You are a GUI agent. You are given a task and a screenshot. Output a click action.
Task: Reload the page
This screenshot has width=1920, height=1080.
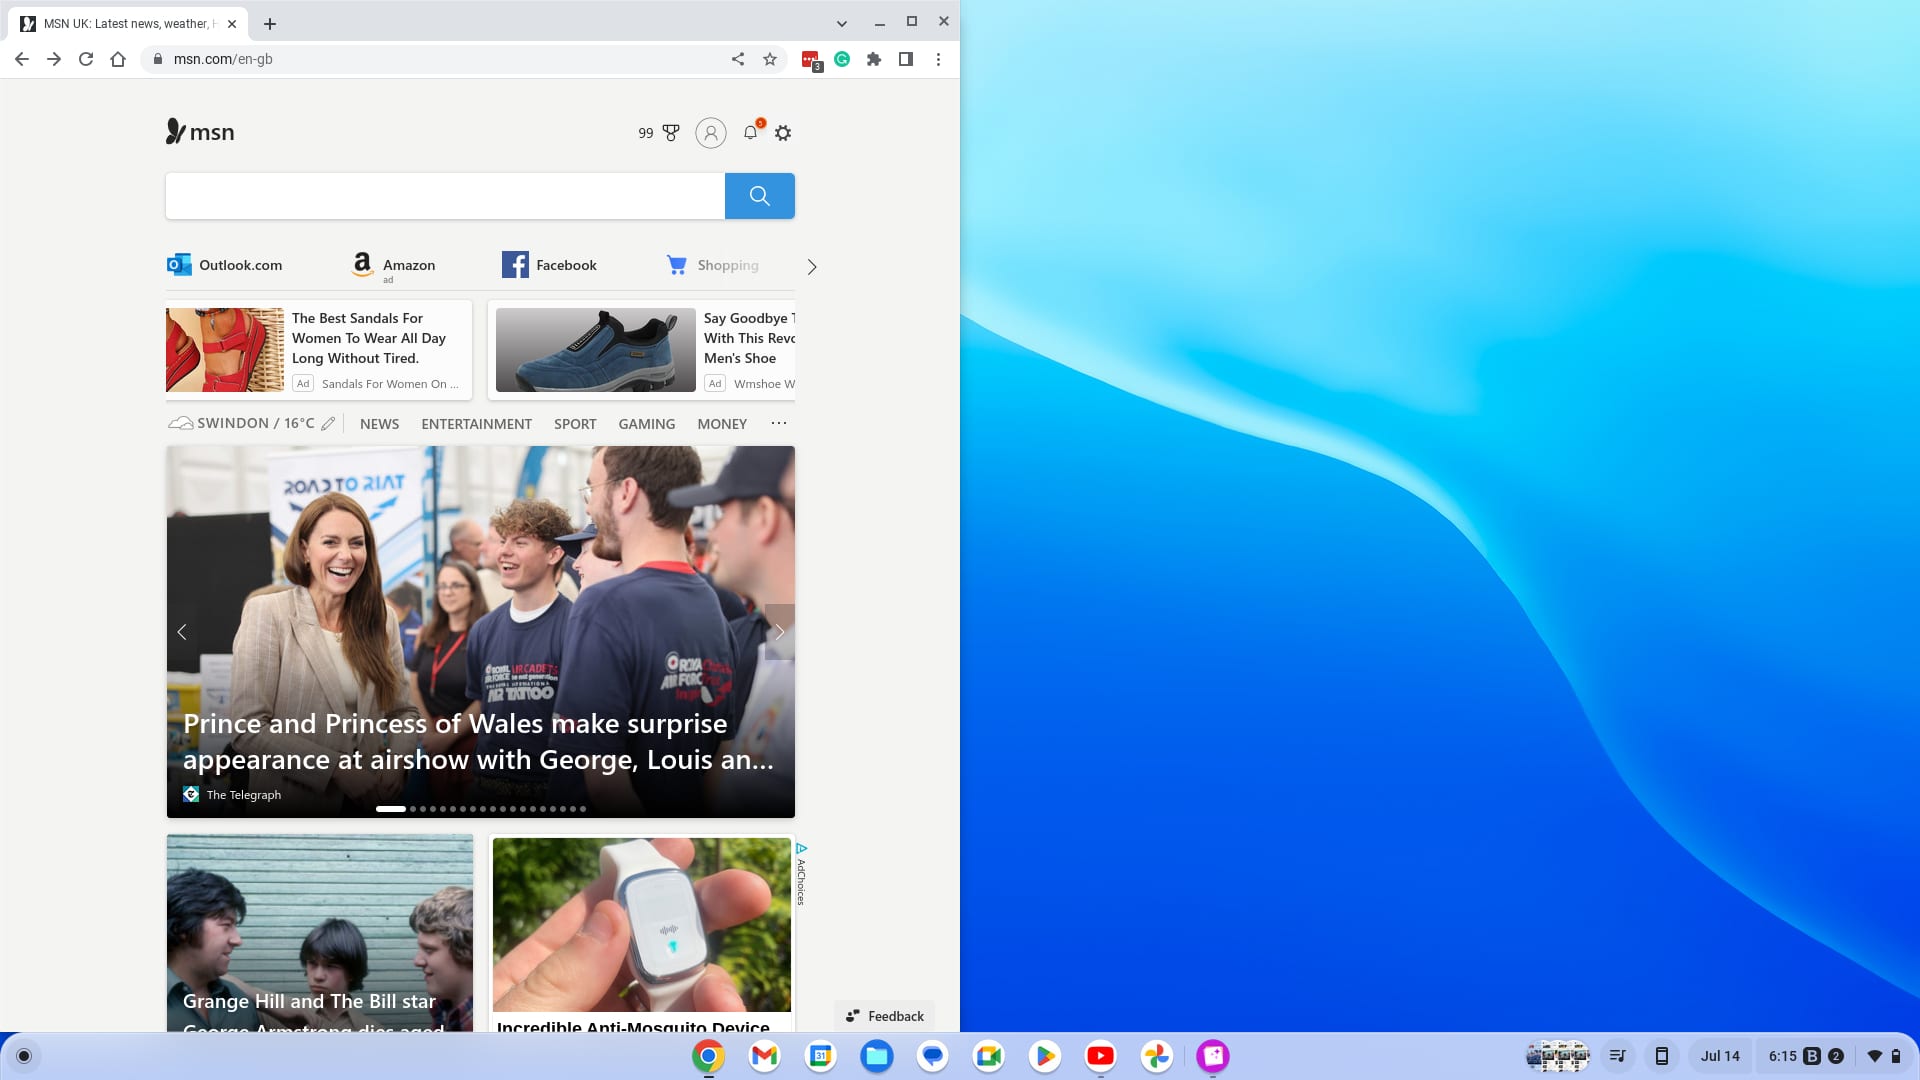[86, 59]
